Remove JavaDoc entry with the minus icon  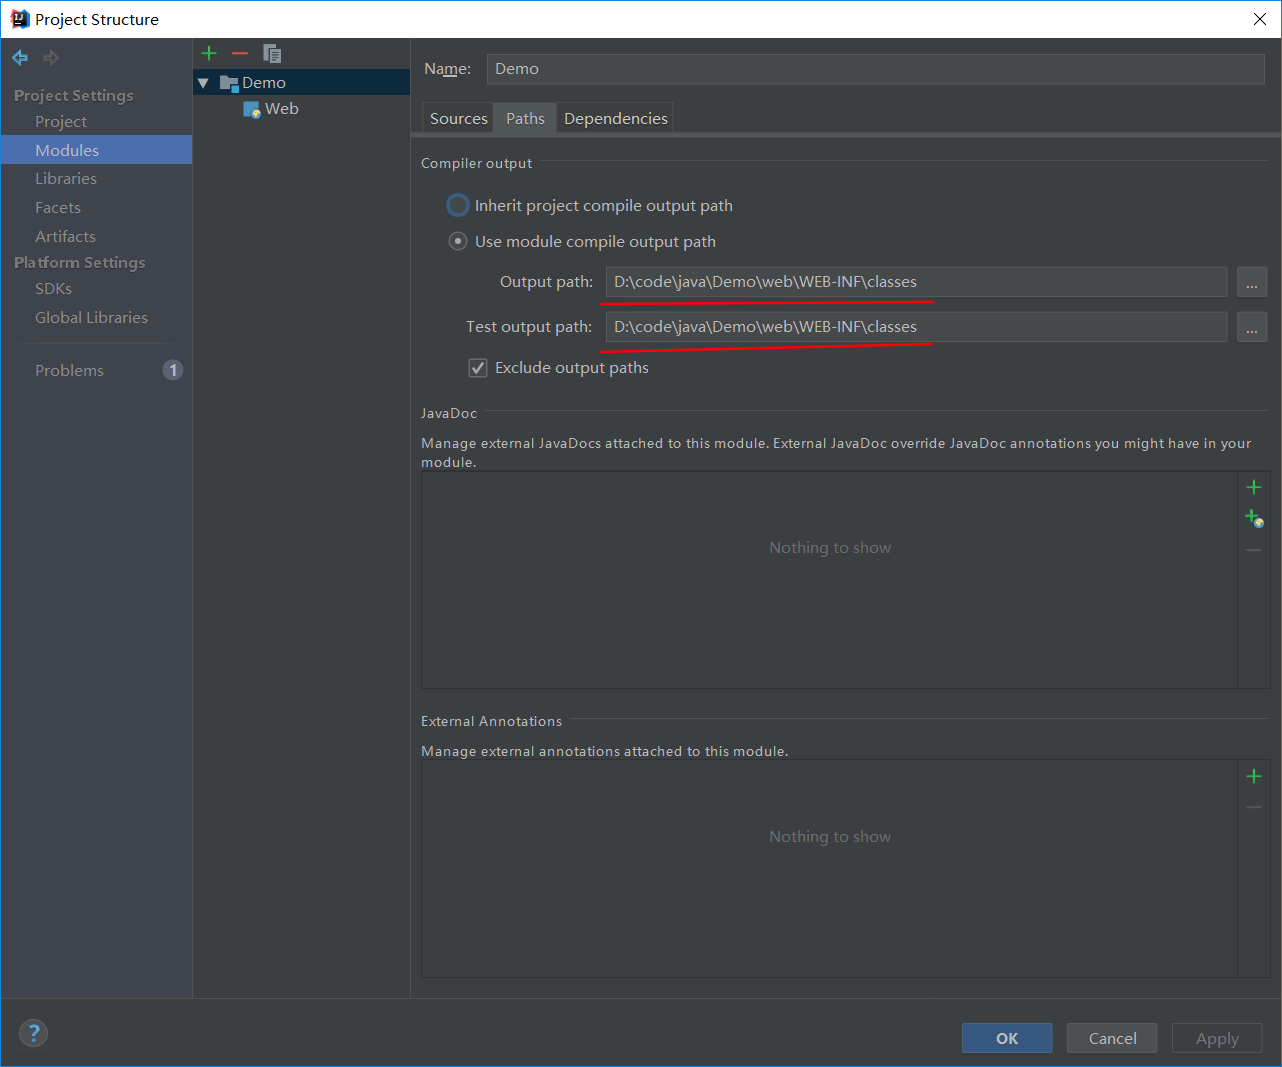click(x=1254, y=550)
